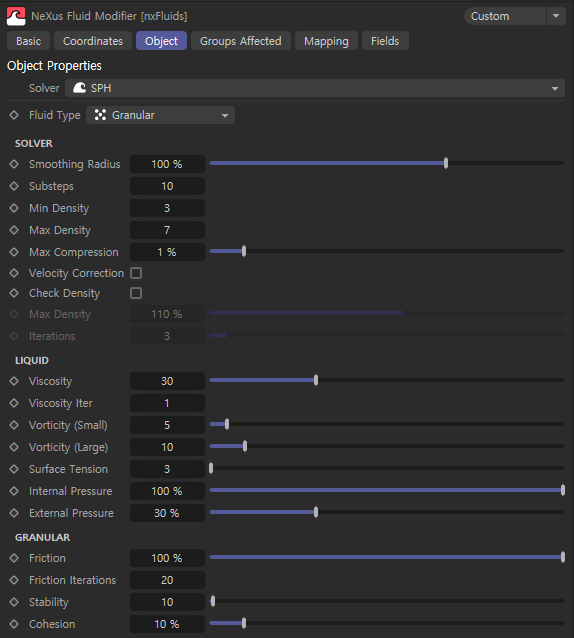Open the Fluid Type Granular dropdown
This screenshot has height=638, width=574.
click(x=160, y=115)
